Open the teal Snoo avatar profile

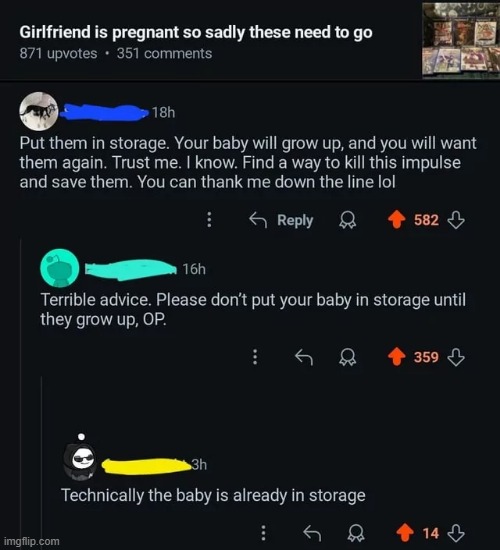coord(60,268)
